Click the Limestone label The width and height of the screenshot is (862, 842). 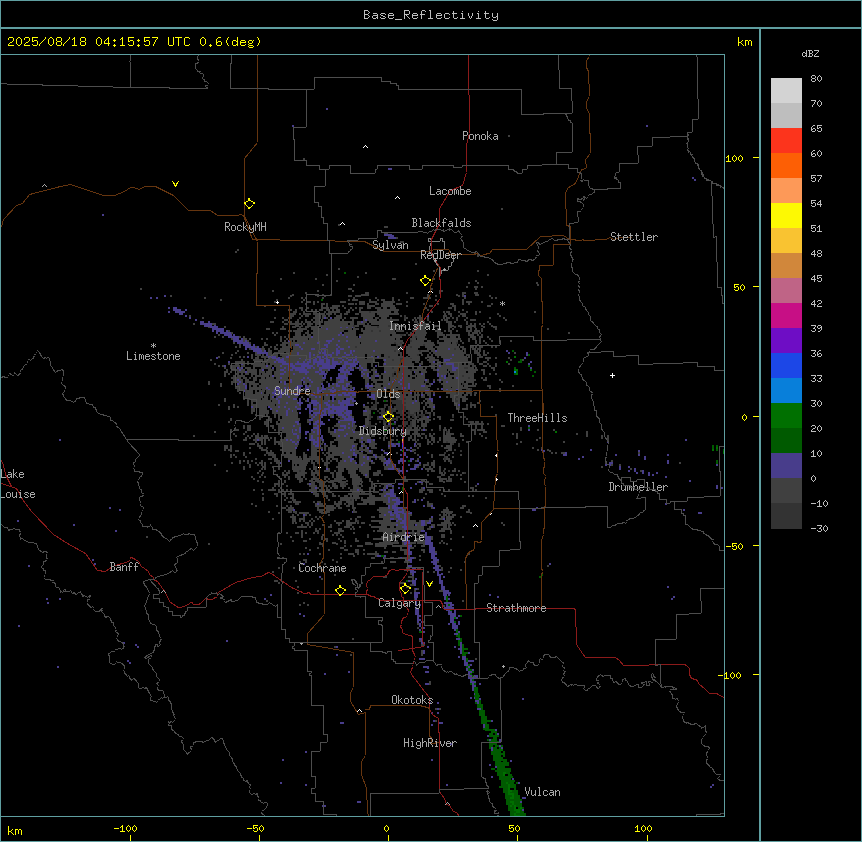[x=153, y=356]
